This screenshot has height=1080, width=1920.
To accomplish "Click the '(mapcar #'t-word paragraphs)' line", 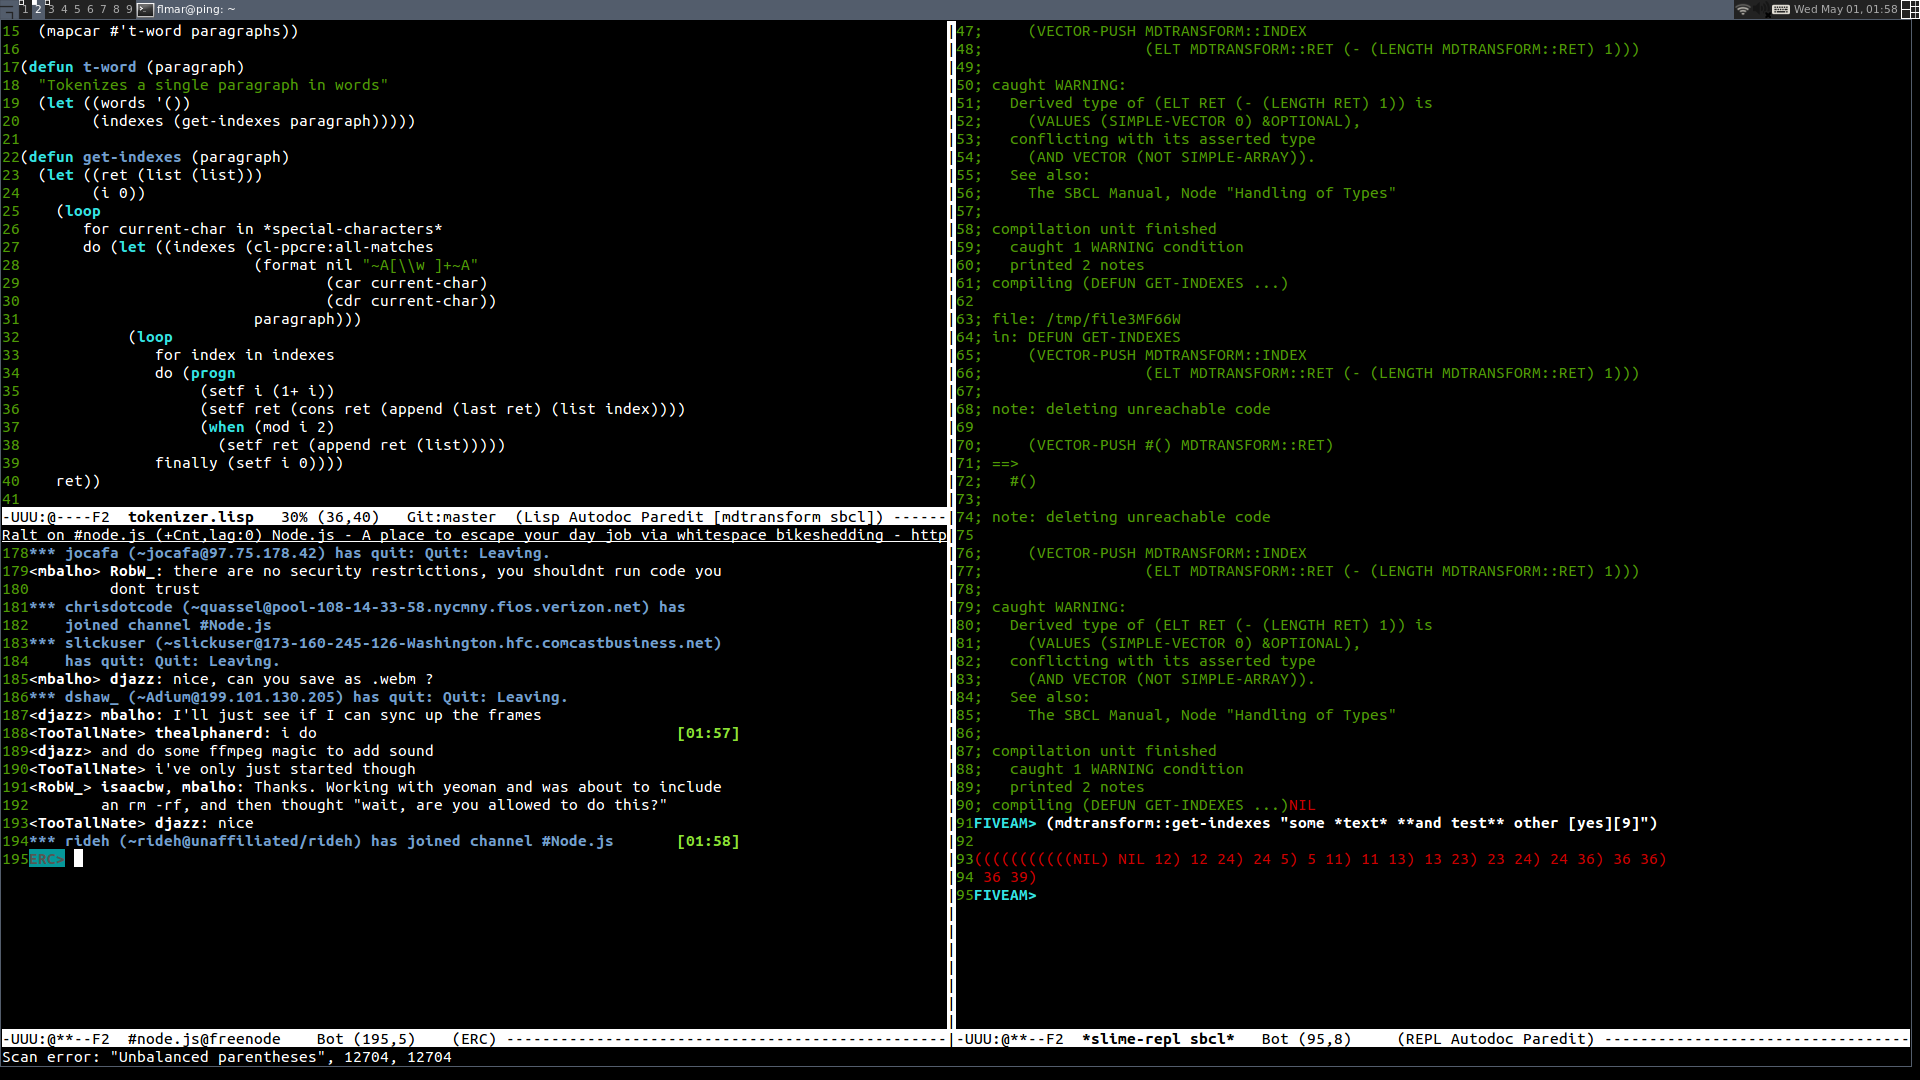I will pos(168,31).
